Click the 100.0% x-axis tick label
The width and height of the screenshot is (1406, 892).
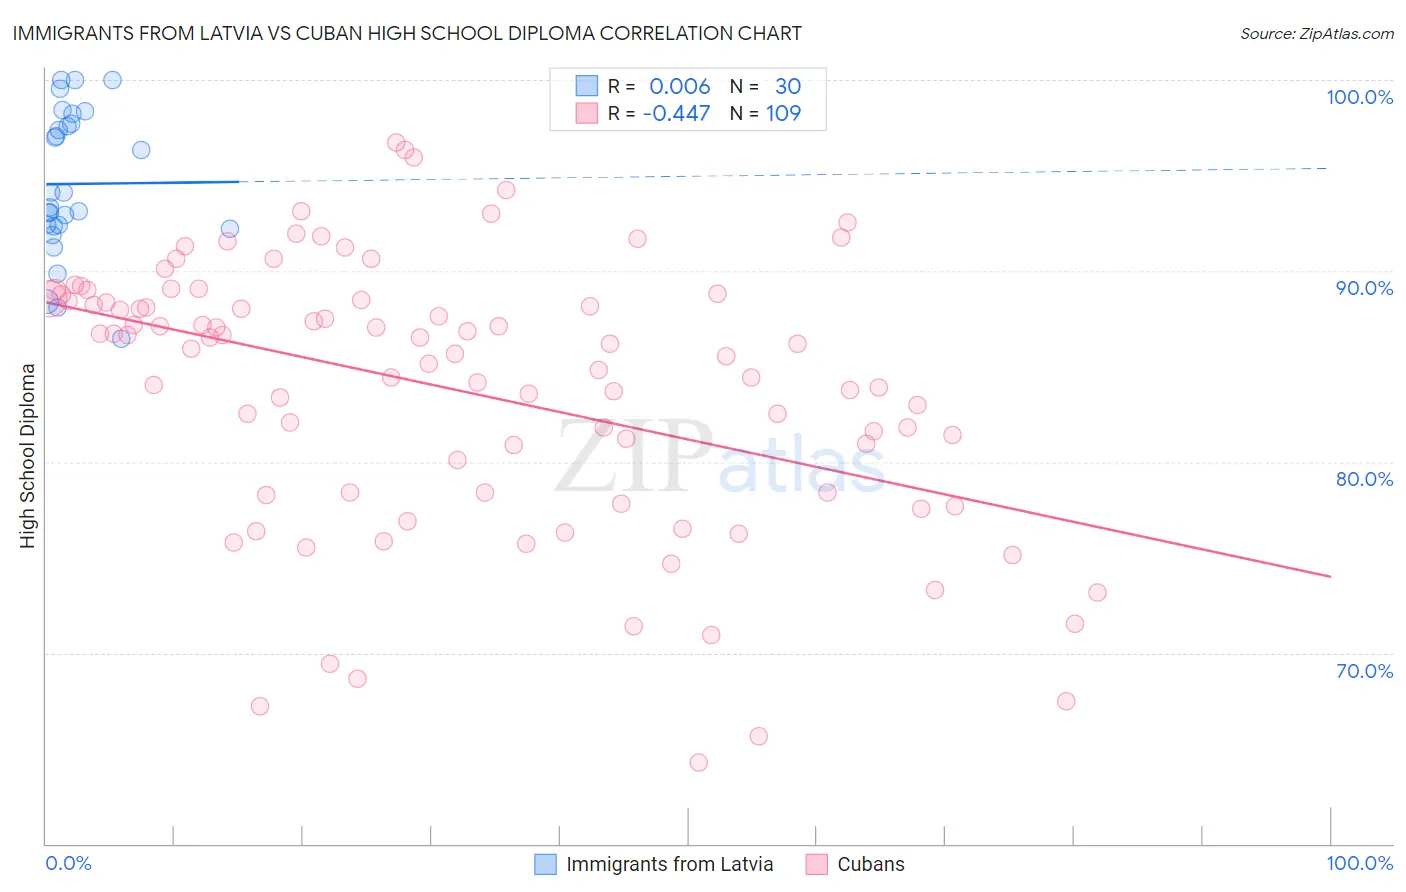click(1360, 863)
